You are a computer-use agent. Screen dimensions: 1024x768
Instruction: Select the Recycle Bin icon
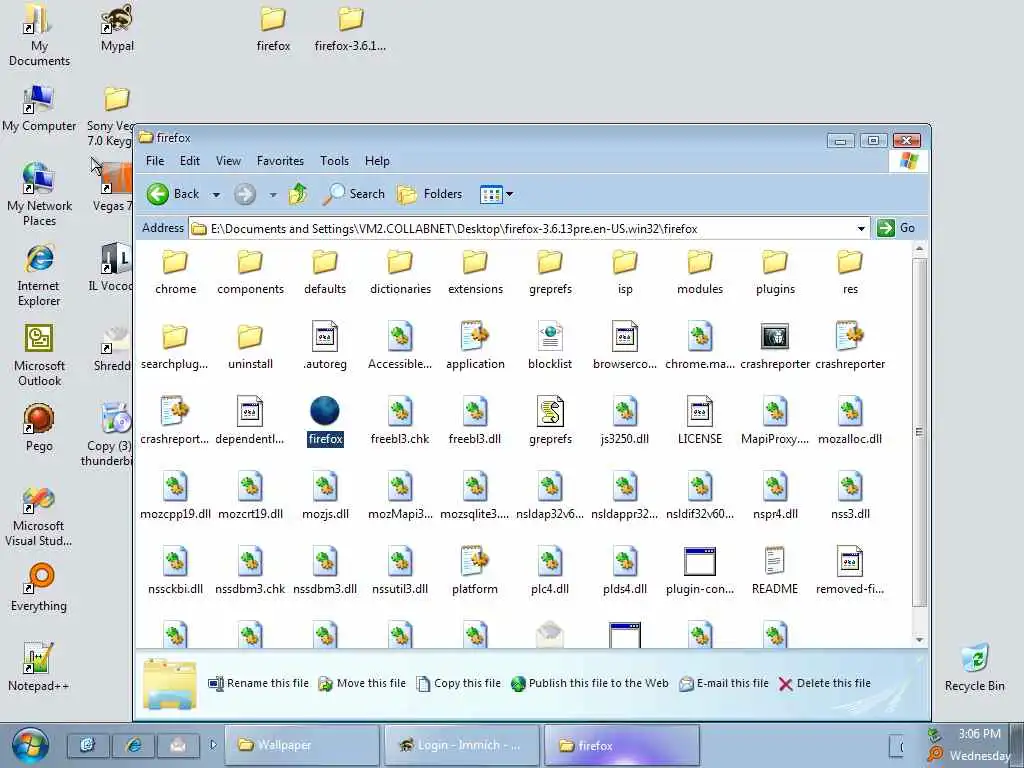click(974, 667)
